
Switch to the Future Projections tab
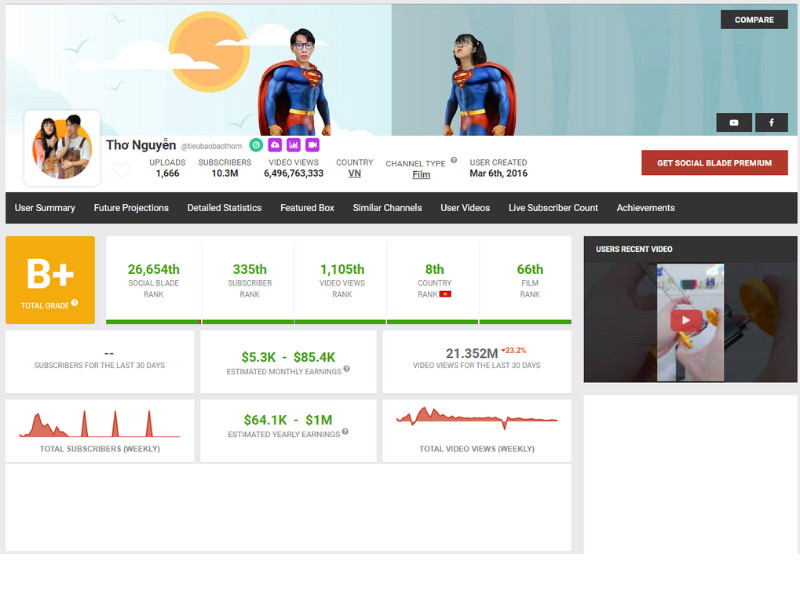pyautogui.click(x=131, y=208)
